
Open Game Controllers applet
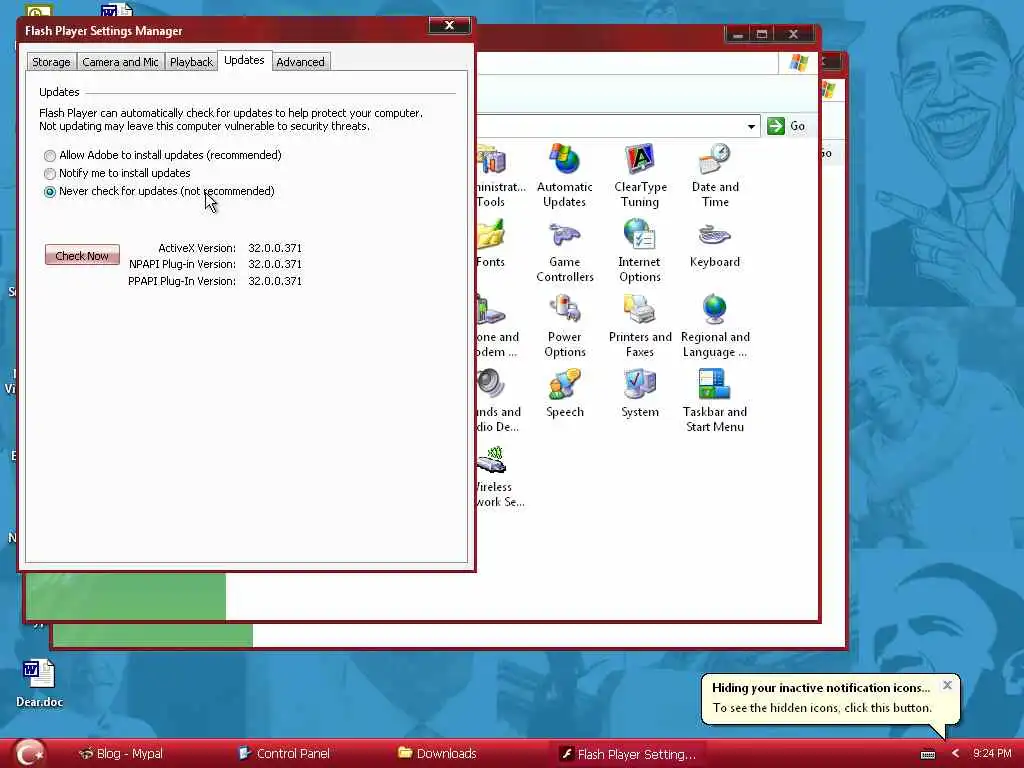pyautogui.click(x=564, y=251)
